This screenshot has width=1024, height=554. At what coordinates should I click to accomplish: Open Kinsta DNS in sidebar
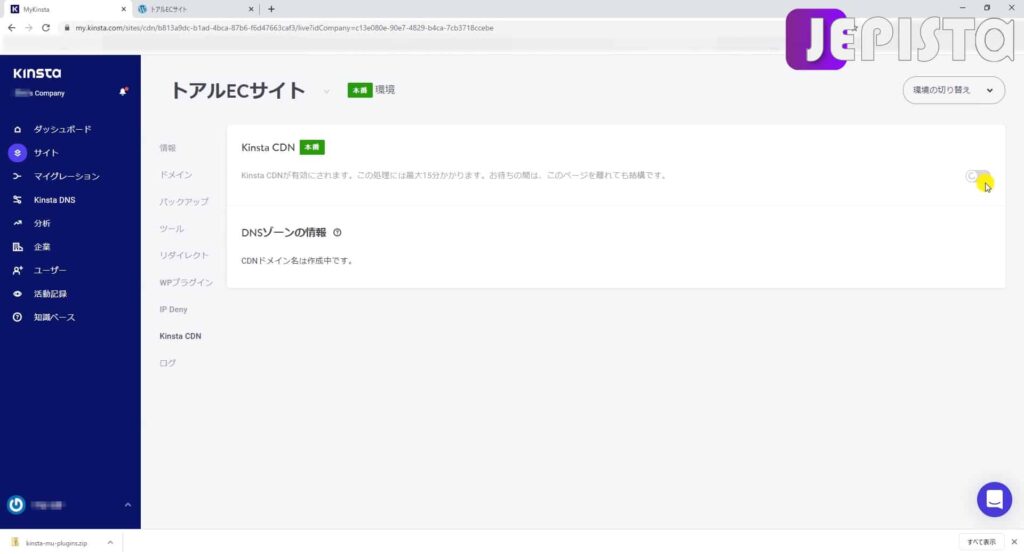pos(54,200)
